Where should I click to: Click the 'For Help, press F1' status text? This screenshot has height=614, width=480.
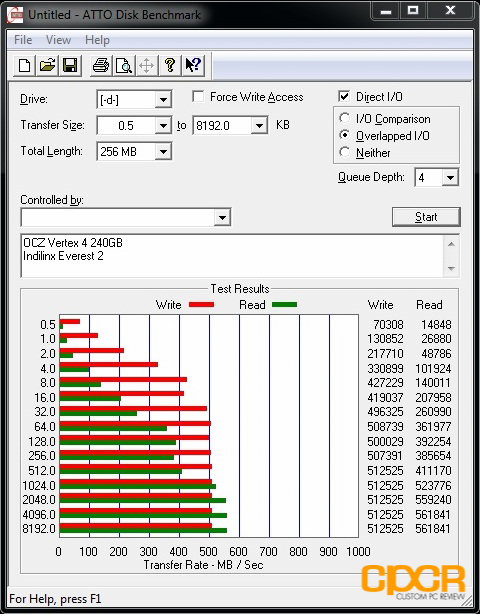pyautogui.click(x=55, y=599)
